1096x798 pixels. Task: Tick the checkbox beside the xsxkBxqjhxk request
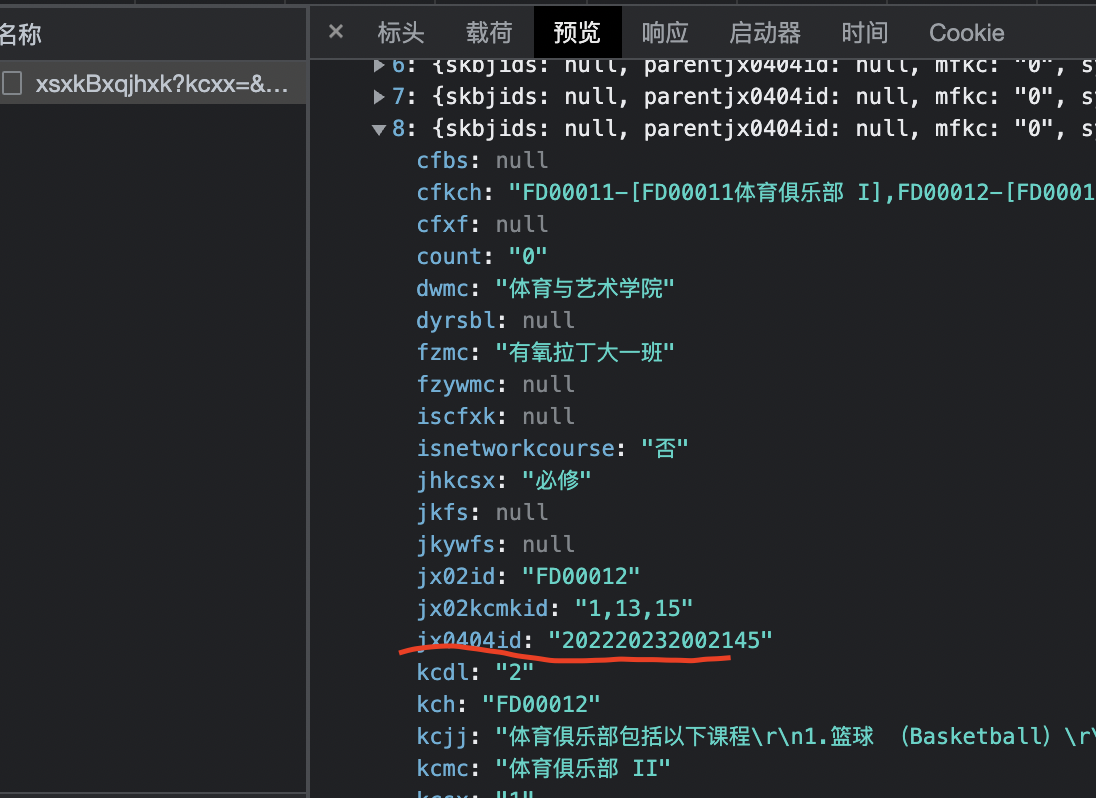tap(12, 85)
